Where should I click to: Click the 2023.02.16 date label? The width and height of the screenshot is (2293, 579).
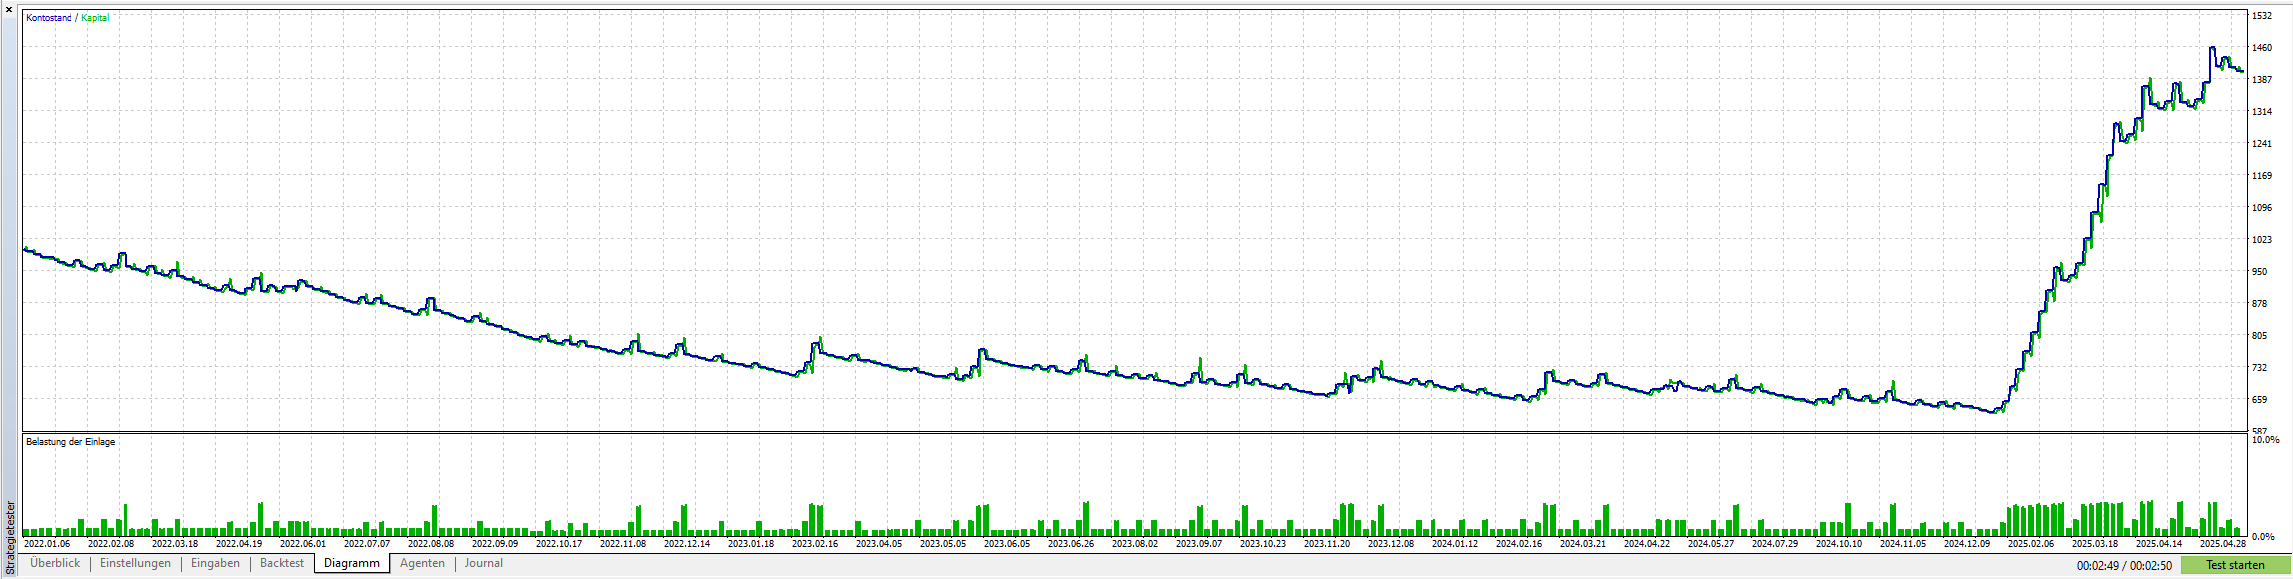(815, 544)
